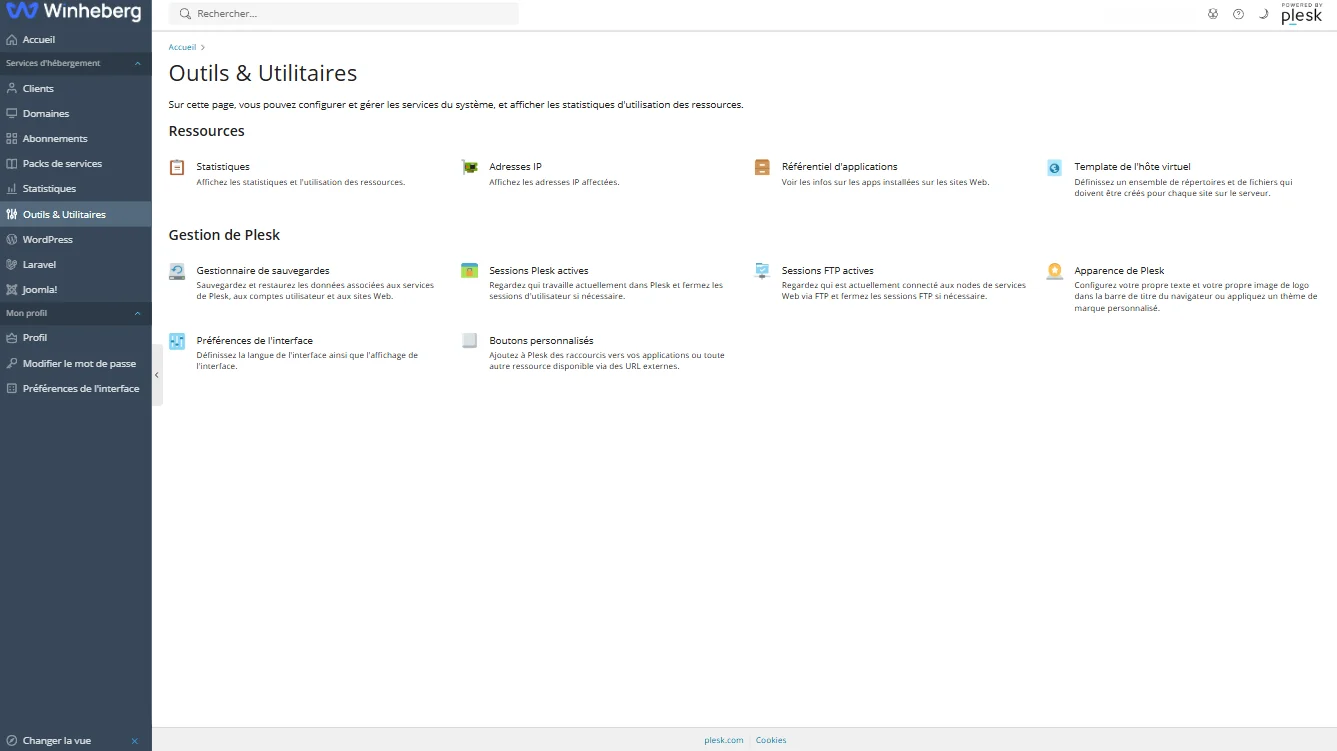Click the sidebar Préférences de l'interface icon
Viewport: 1337px width, 751px height.
(x=12, y=389)
